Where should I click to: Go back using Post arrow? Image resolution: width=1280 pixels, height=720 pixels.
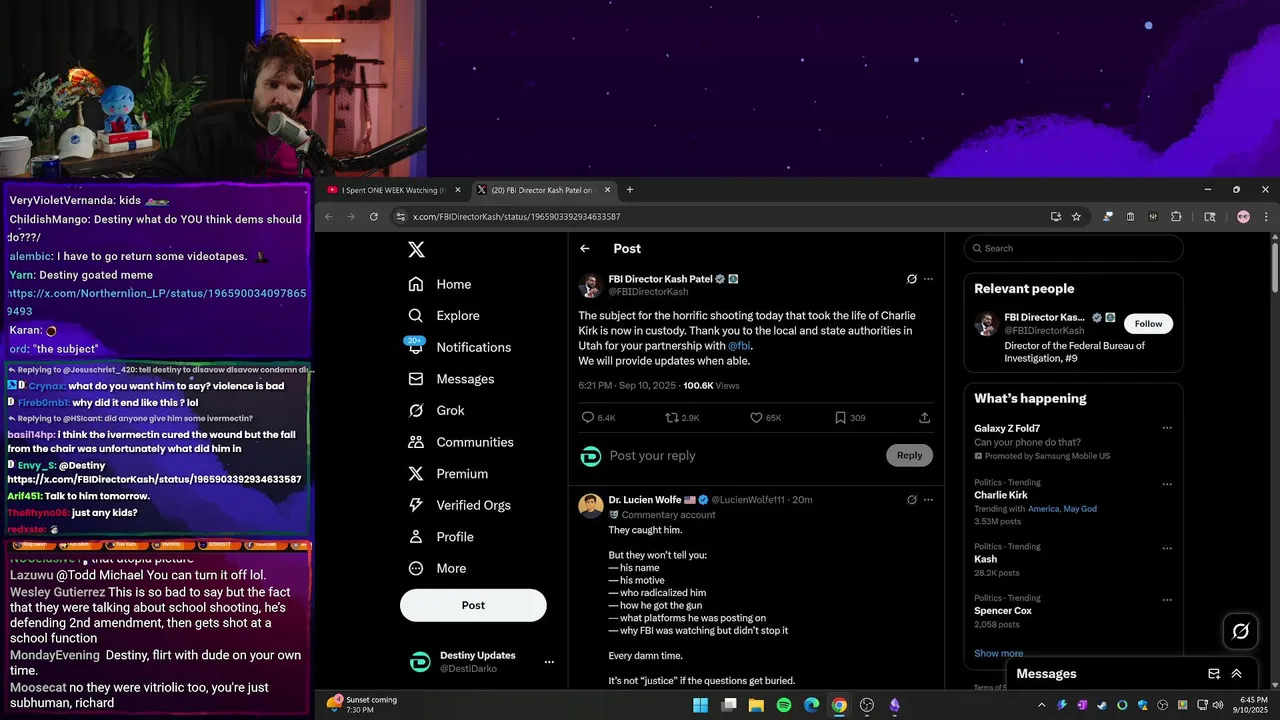pos(585,249)
